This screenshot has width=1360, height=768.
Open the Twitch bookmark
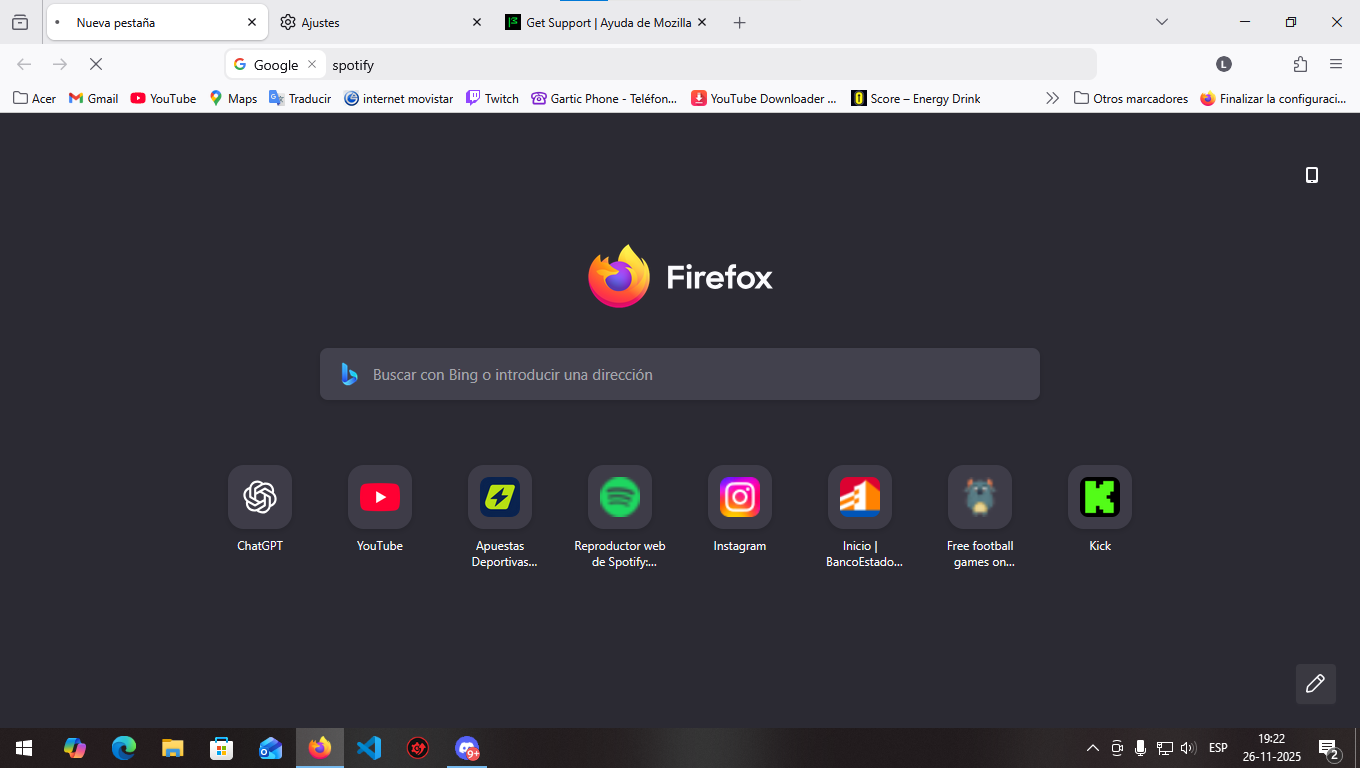point(492,98)
